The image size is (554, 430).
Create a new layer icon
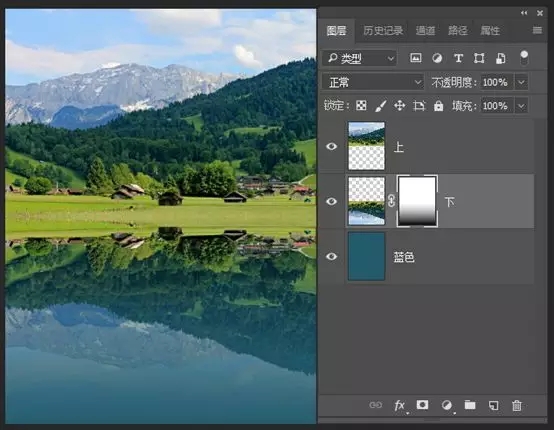click(x=494, y=405)
